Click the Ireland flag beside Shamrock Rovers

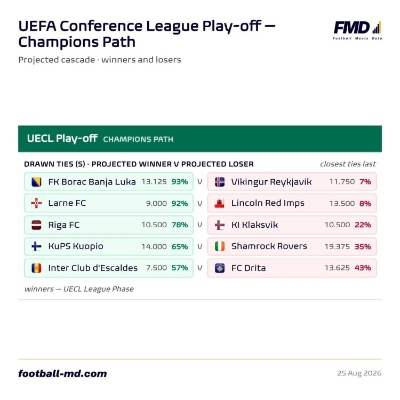click(x=220, y=246)
